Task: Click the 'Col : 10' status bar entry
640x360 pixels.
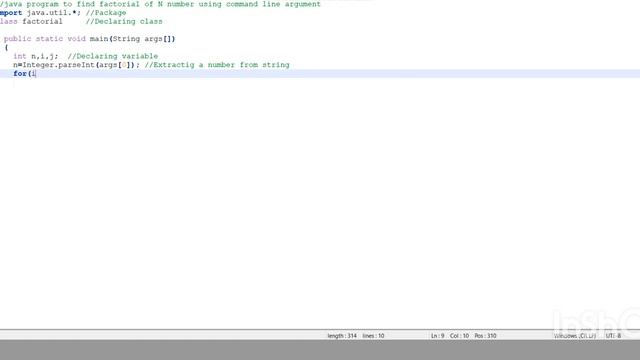Action: coord(459,336)
